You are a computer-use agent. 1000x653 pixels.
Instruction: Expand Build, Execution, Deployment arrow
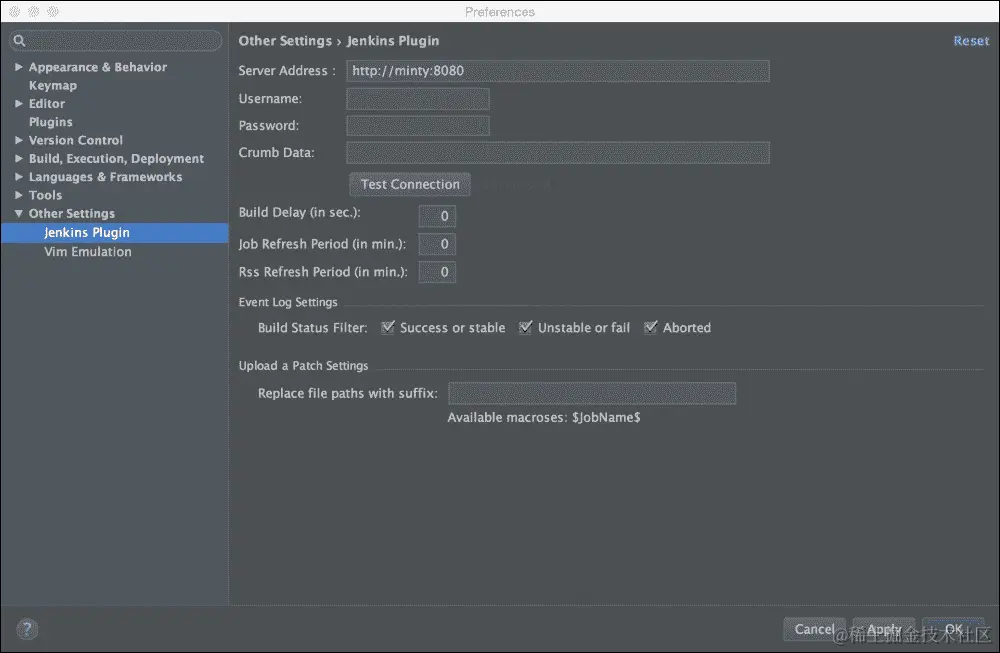[x=18, y=158]
